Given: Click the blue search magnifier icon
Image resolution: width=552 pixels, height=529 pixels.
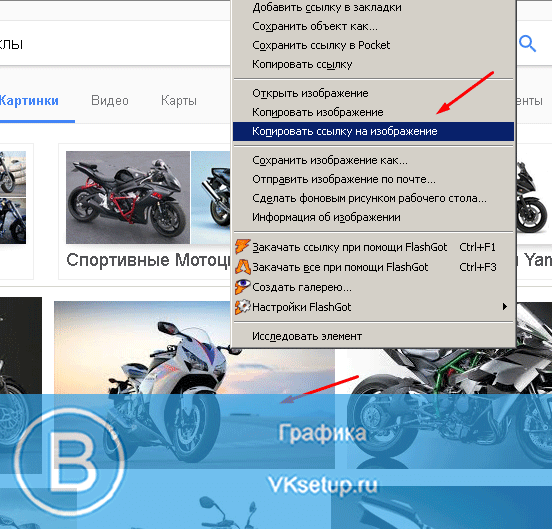Looking at the screenshot, I should (527, 44).
